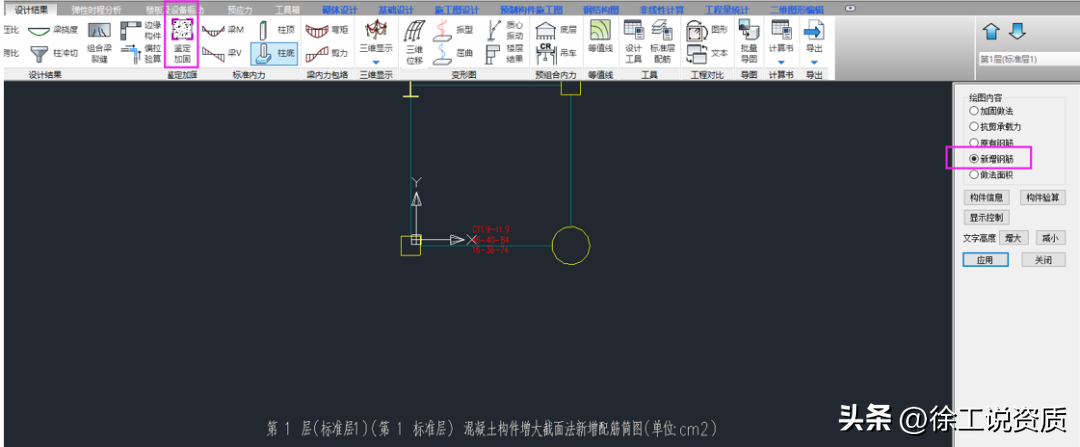The width and height of the screenshot is (1080, 447).
Task: Open the 鉴定加固 appraisal reinforcement tool
Action: pyautogui.click(x=182, y=41)
